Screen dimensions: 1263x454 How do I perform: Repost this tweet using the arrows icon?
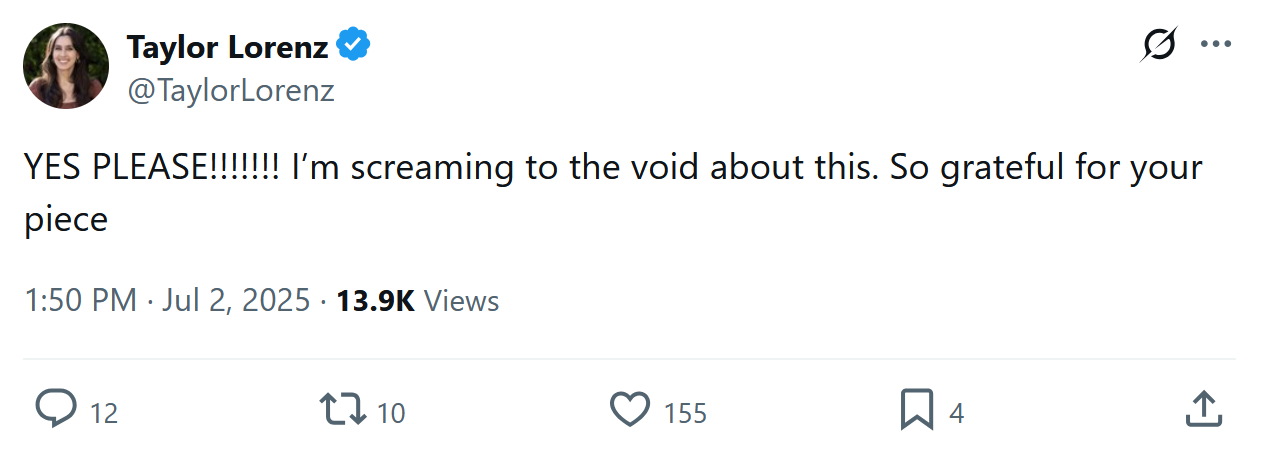pyautogui.click(x=343, y=410)
